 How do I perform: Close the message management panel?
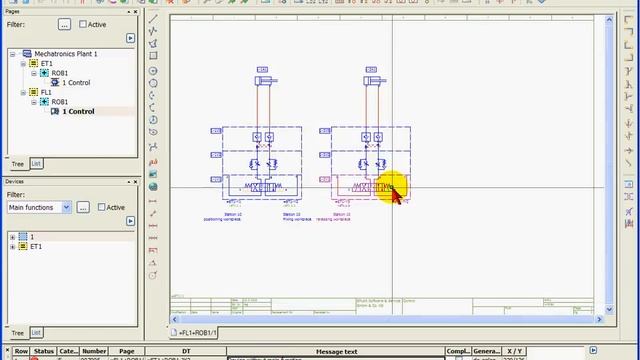[x=7, y=350]
